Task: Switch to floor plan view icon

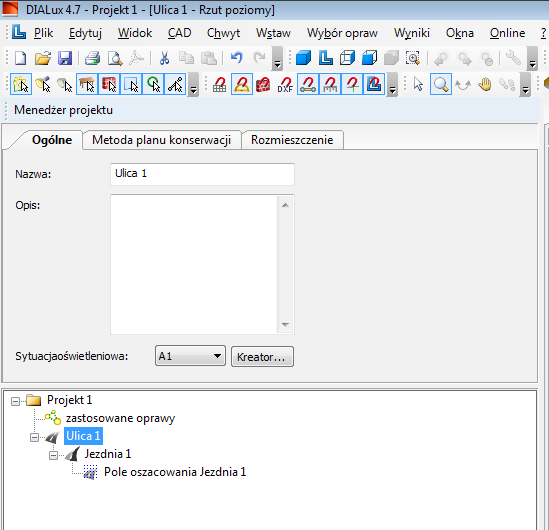Action: (x=326, y=58)
